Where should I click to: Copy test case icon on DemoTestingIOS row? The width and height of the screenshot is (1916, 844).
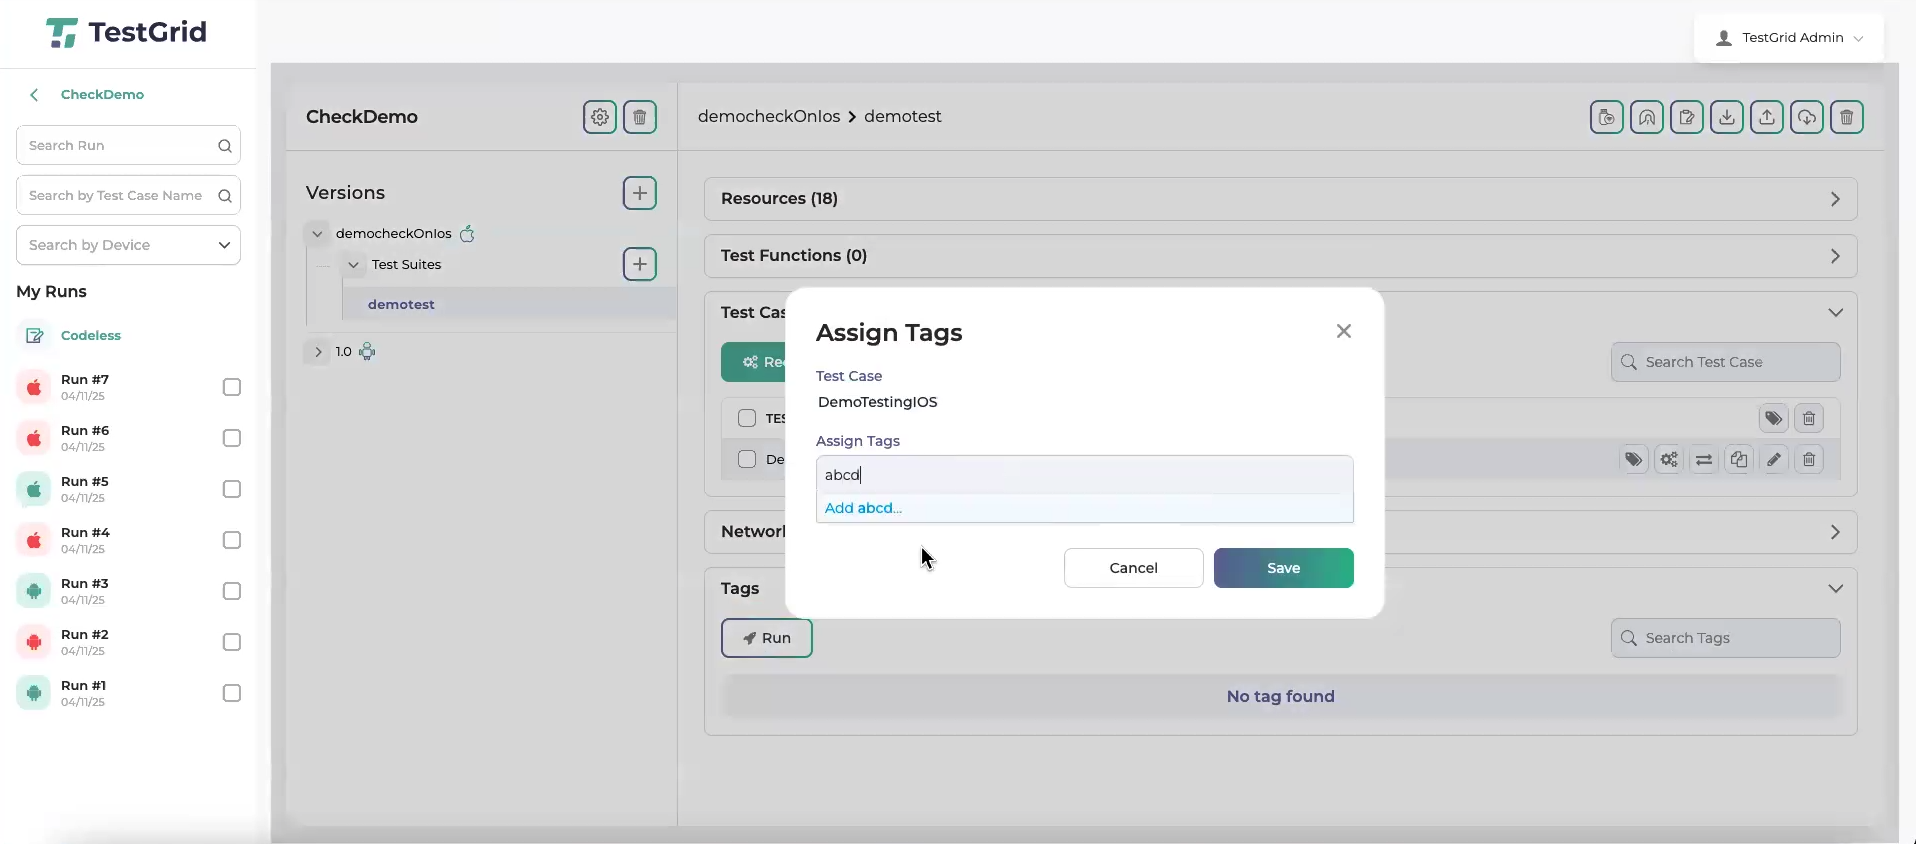(x=1739, y=460)
